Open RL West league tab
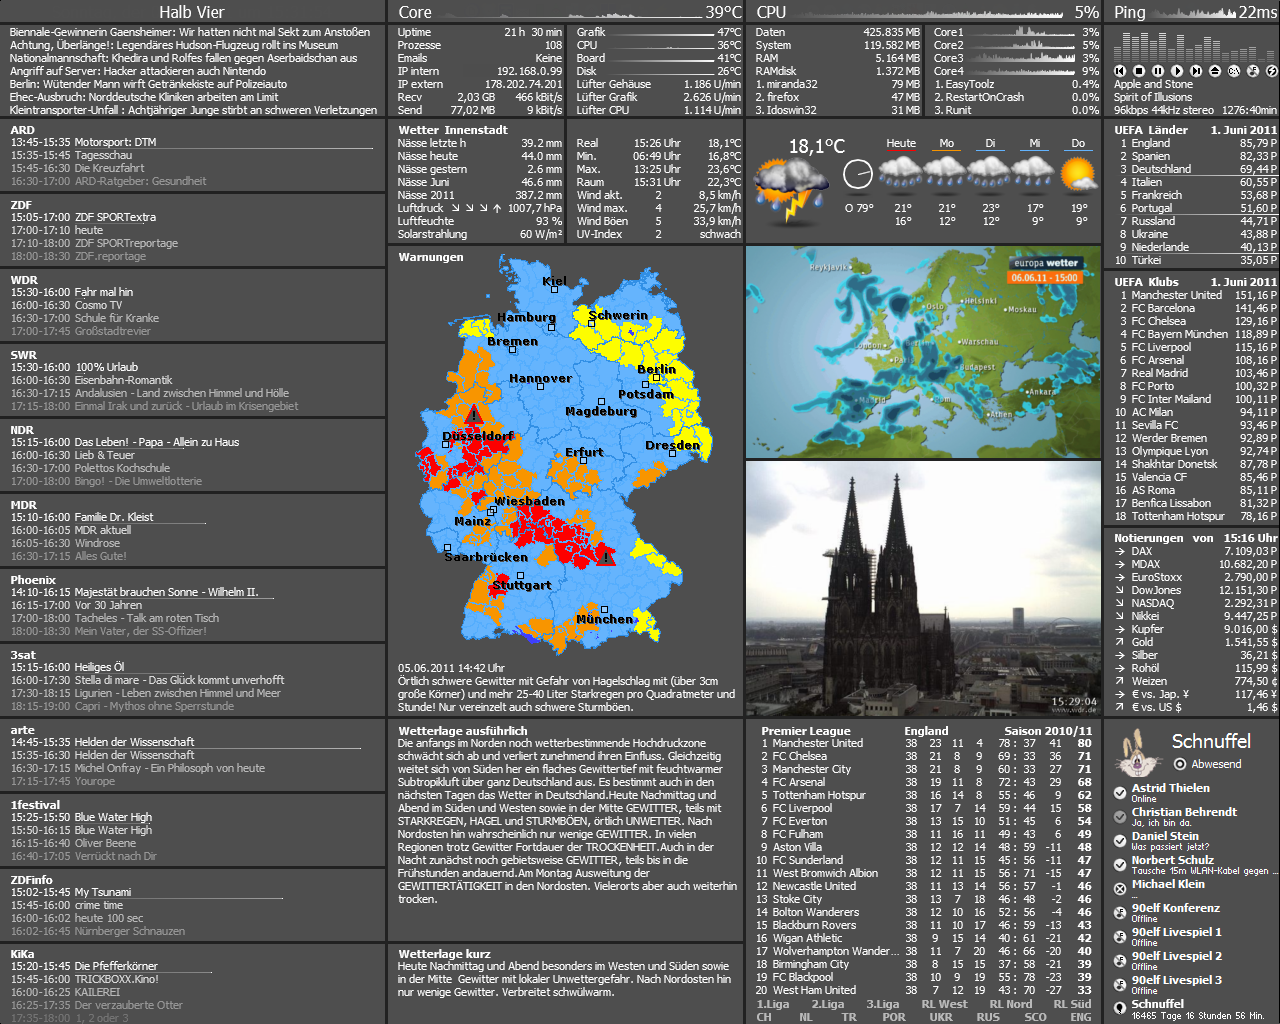Screen dimensions: 1280x1024 coord(944,1004)
